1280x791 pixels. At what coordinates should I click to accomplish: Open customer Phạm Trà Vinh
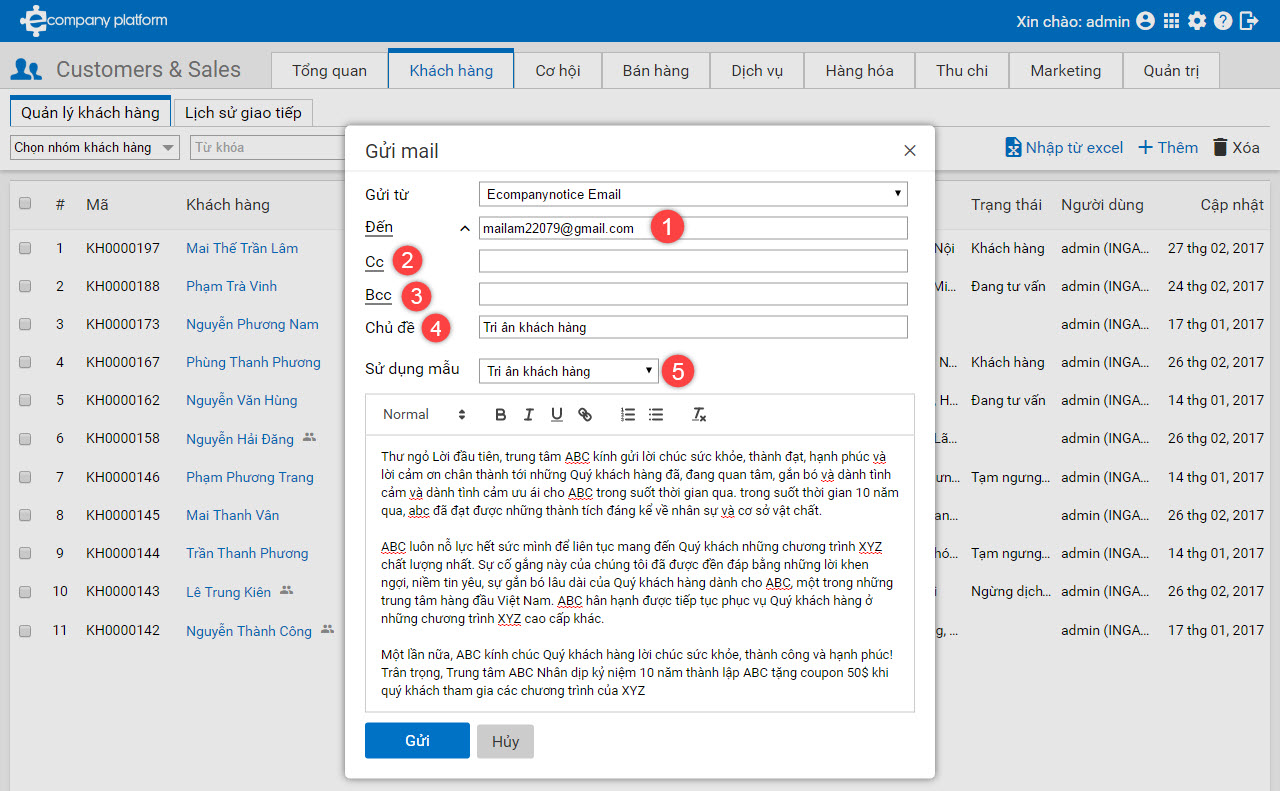click(231, 286)
